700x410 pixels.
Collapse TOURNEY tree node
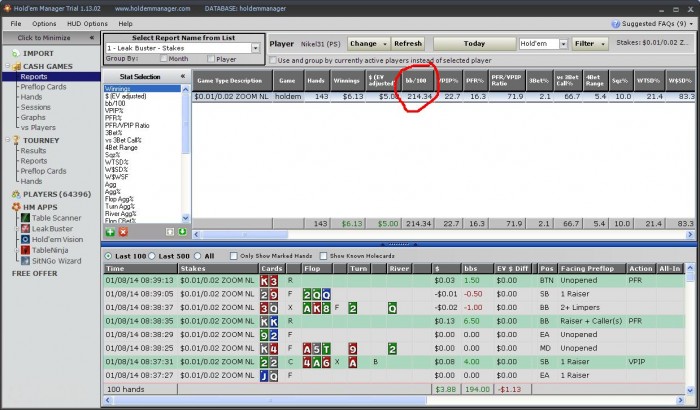click(x=7, y=140)
